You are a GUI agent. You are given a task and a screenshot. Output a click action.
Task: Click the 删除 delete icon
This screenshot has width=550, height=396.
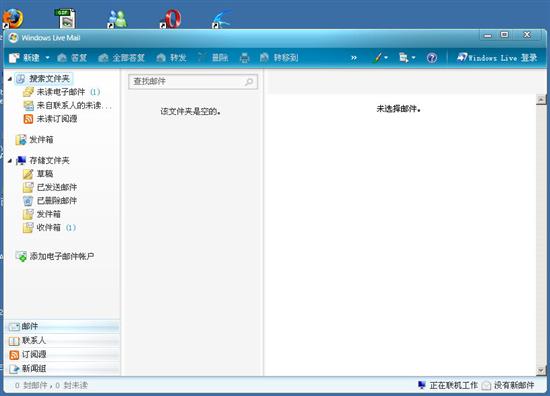click(x=201, y=58)
